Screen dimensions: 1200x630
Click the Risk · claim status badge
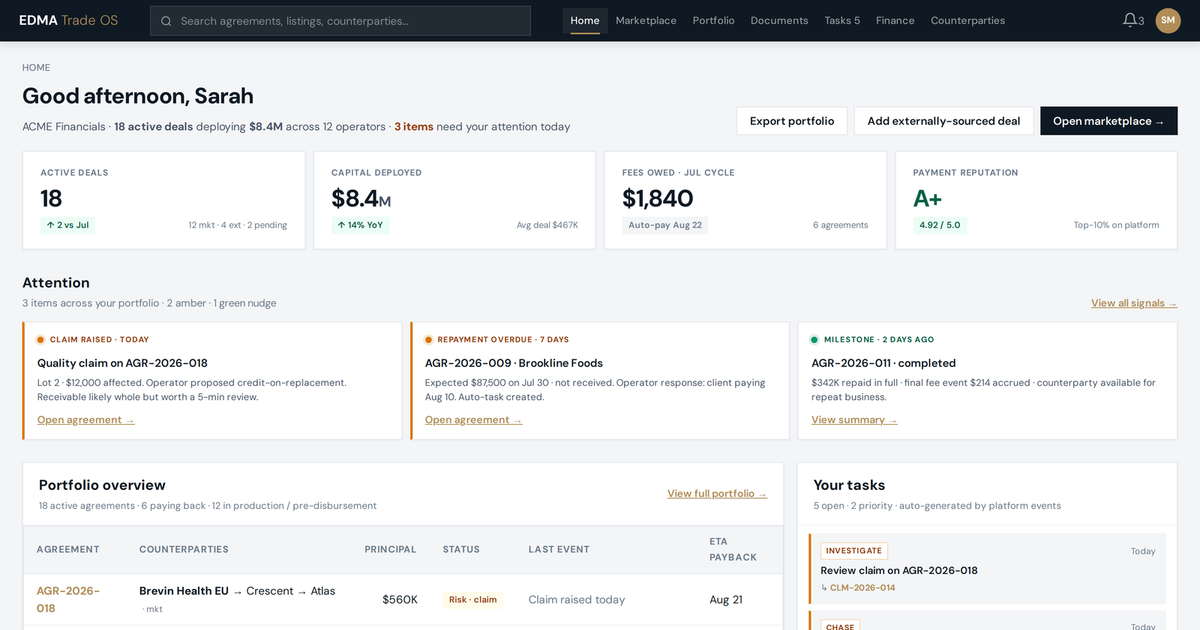pyautogui.click(x=473, y=600)
